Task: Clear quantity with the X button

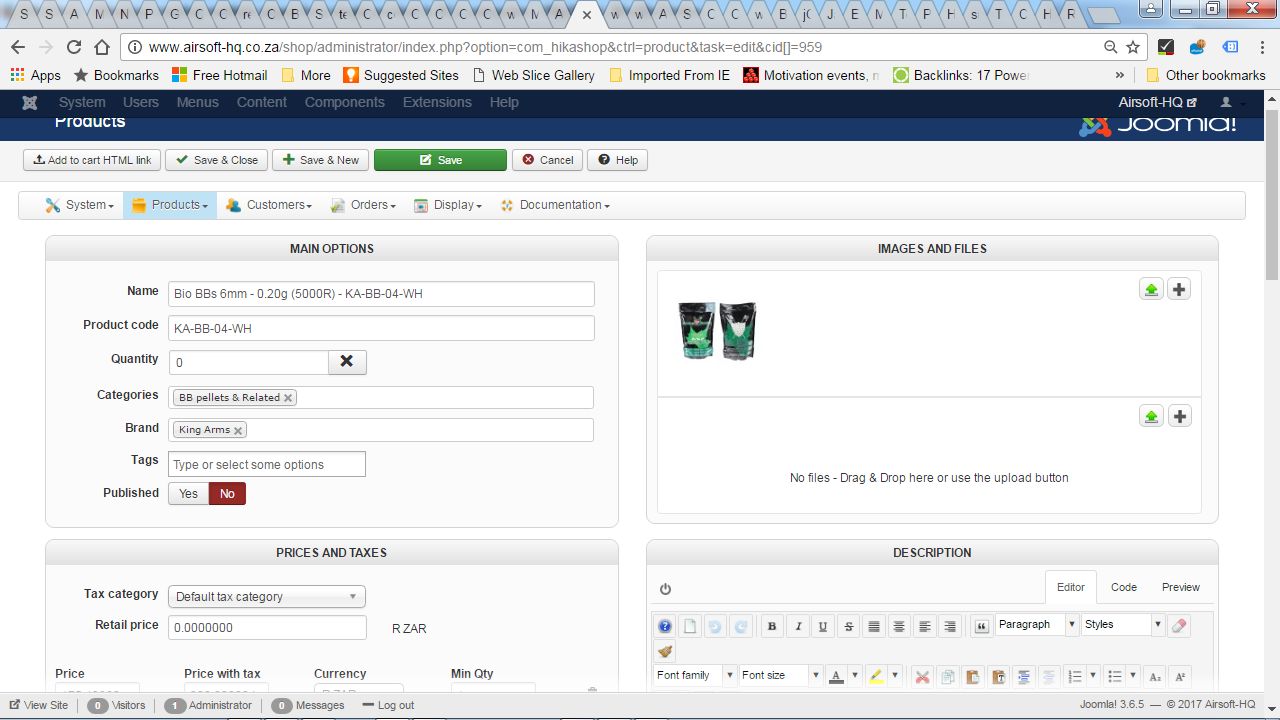Action: pos(347,362)
